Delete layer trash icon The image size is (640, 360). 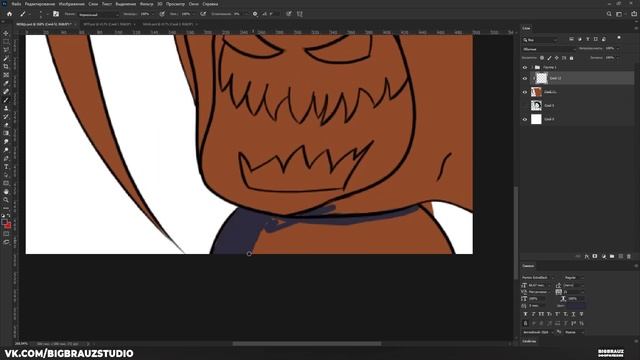point(629,256)
